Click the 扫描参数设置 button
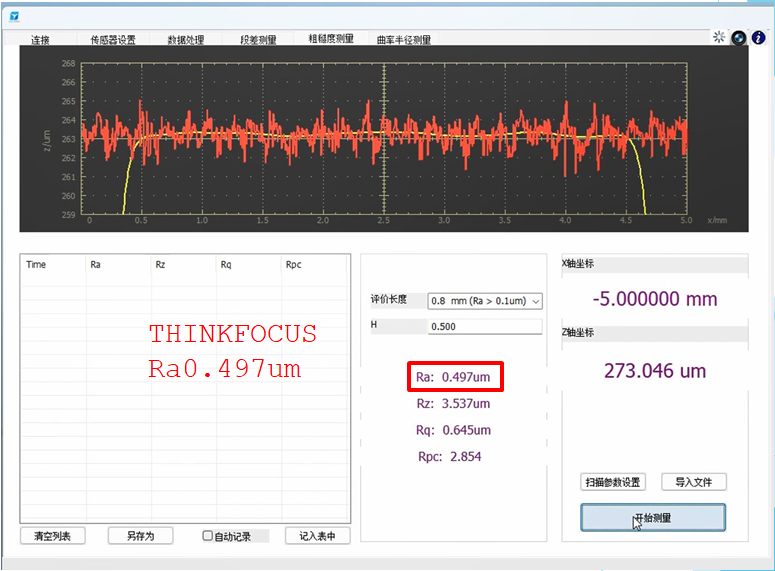The width and height of the screenshot is (775, 571). tap(613, 482)
